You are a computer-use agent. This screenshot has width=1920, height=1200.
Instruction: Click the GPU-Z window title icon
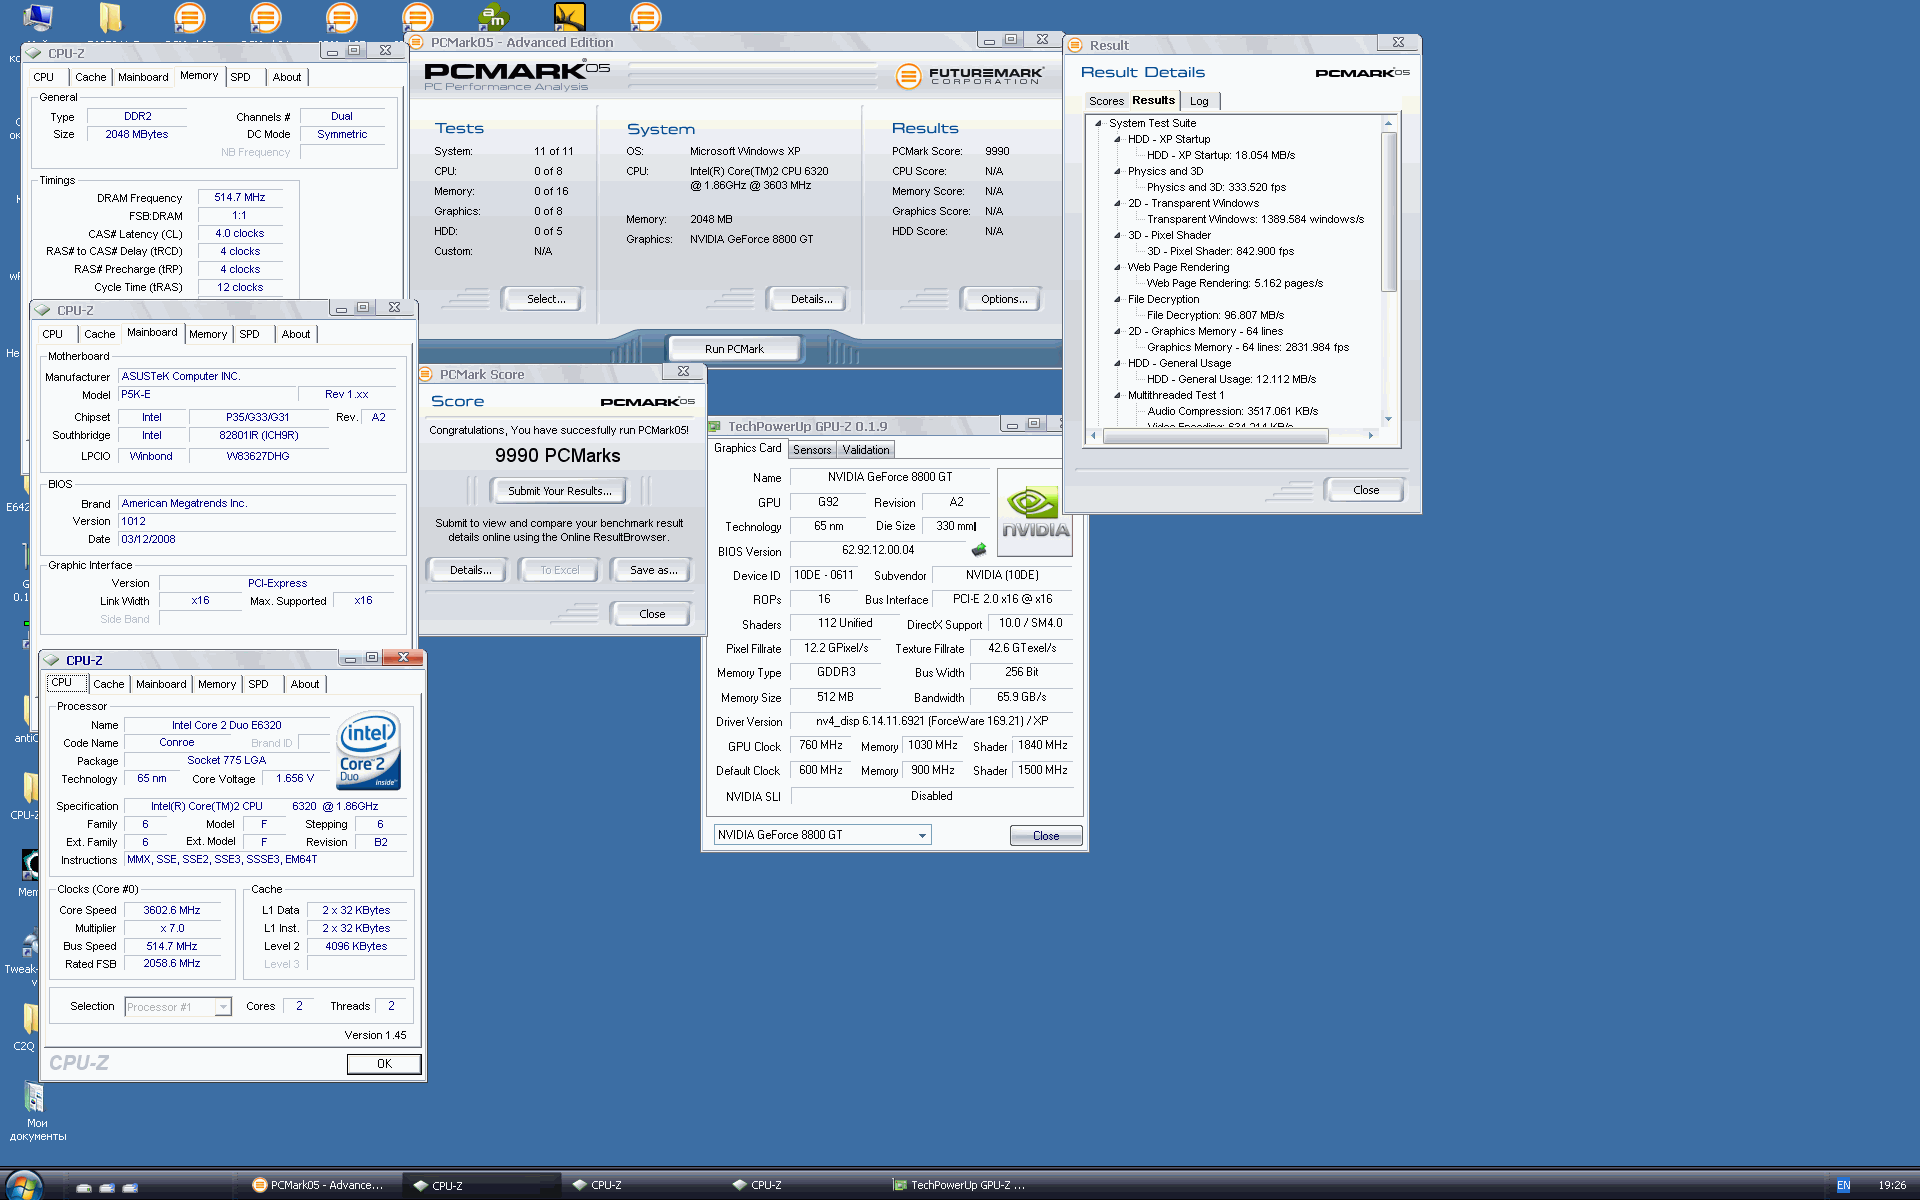tap(714, 426)
